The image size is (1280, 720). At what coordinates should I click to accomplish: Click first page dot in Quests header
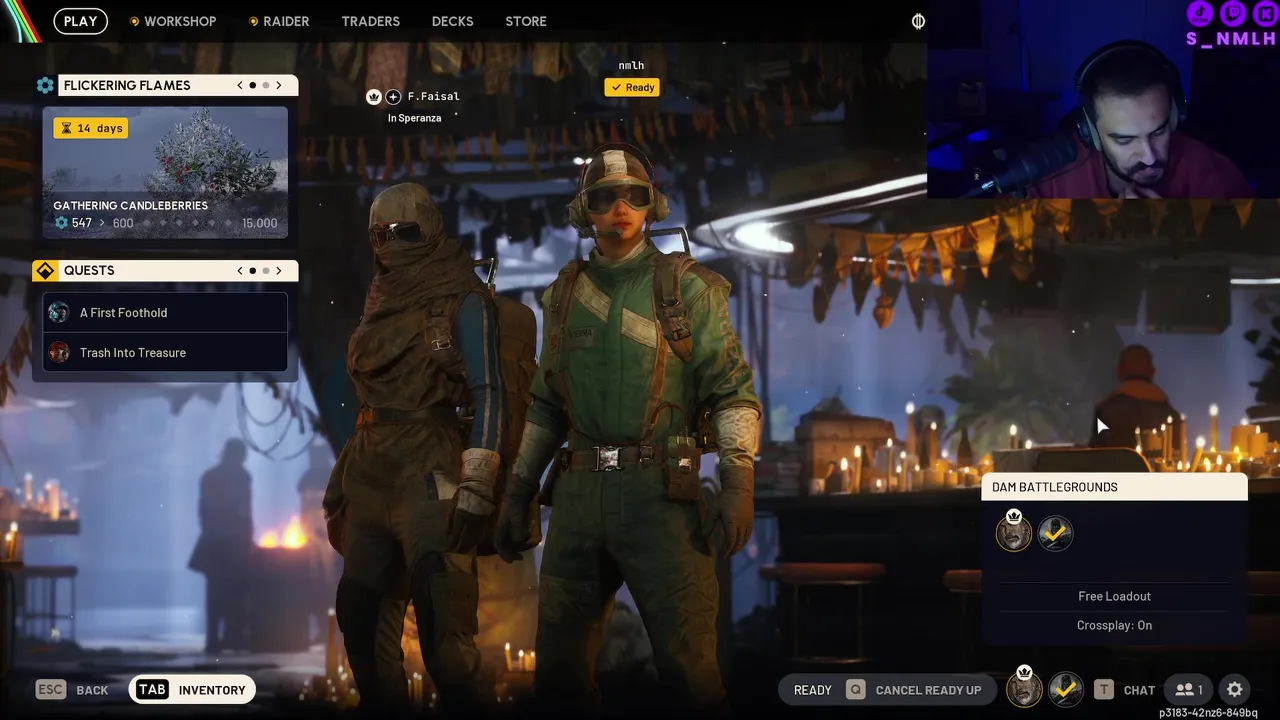(x=253, y=271)
